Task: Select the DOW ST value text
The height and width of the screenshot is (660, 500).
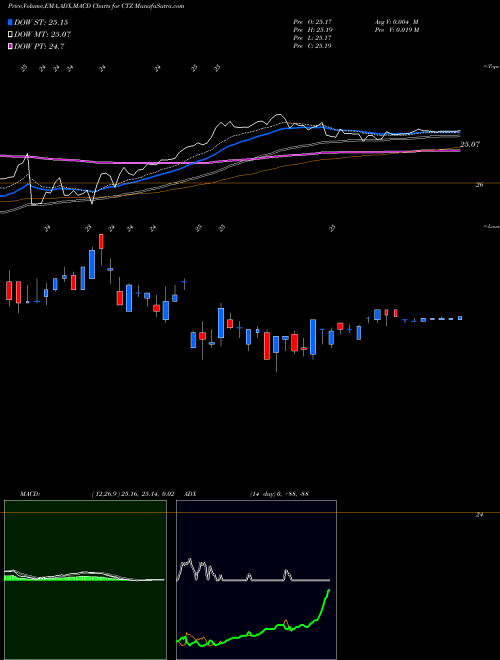Action: (41, 23)
